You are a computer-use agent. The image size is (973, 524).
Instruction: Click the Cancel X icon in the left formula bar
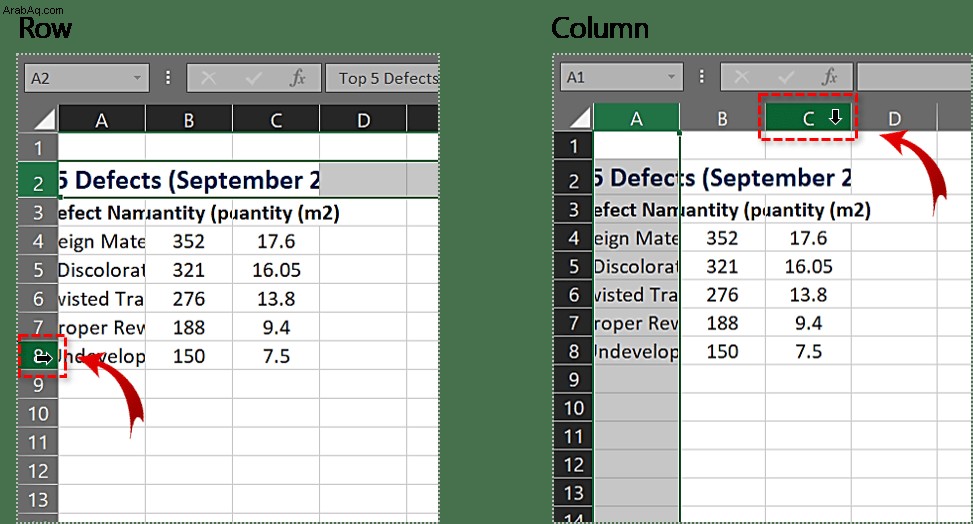(x=208, y=78)
